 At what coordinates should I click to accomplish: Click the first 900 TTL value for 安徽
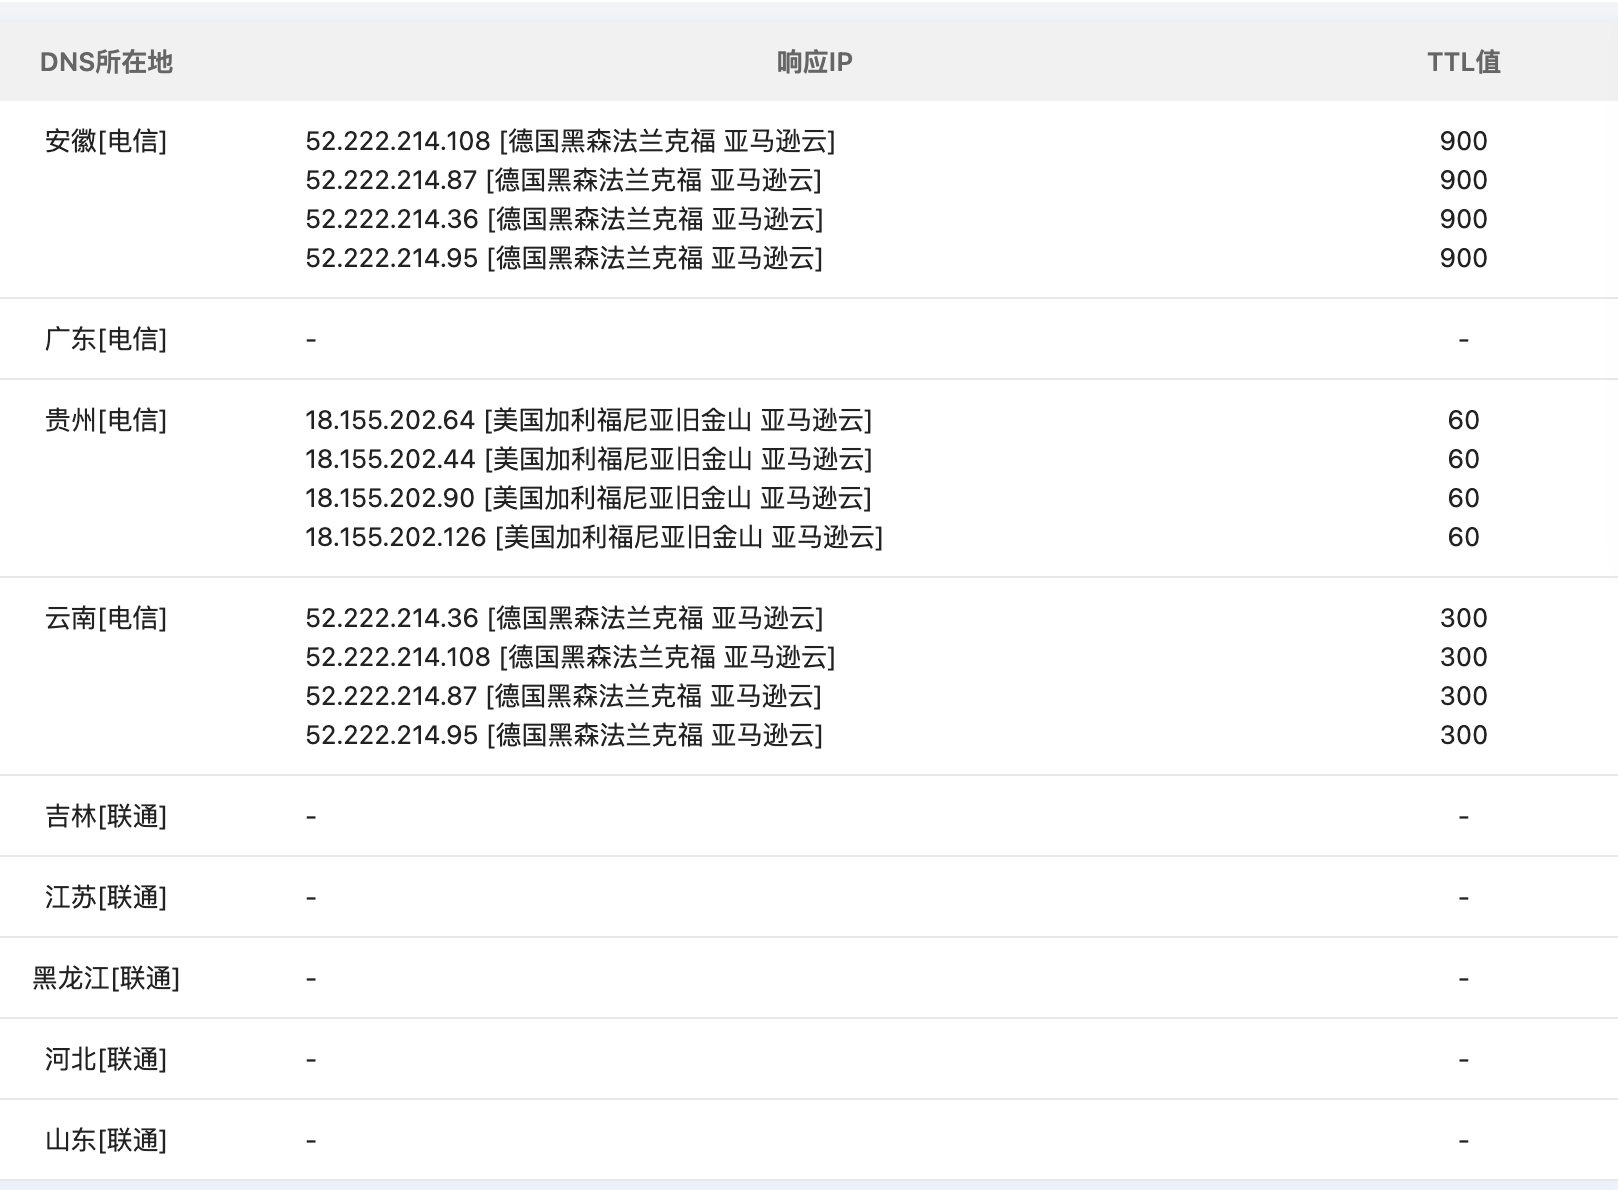coord(1463,141)
